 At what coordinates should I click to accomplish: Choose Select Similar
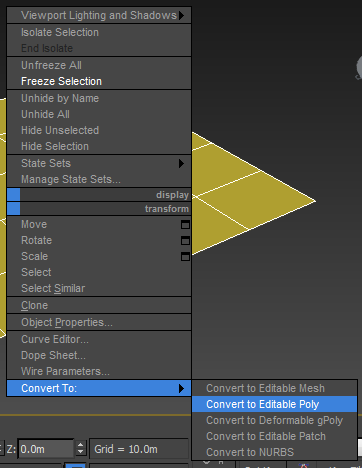click(99, 288)
